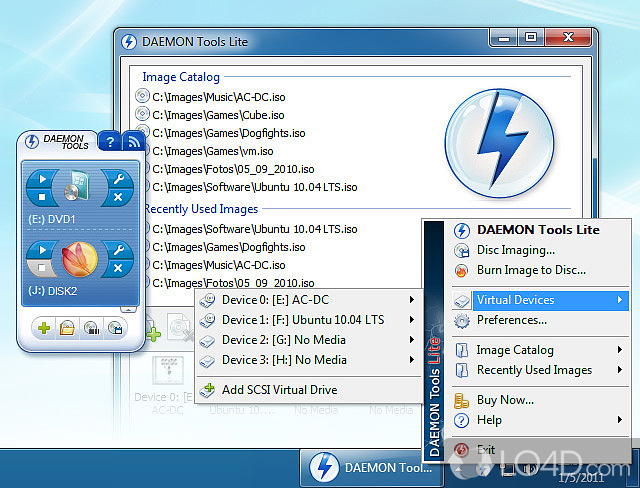Click the taskbar clock showing 1/5/2011
The height and width of the screenshot is (488, 640).
coord(580,478)
